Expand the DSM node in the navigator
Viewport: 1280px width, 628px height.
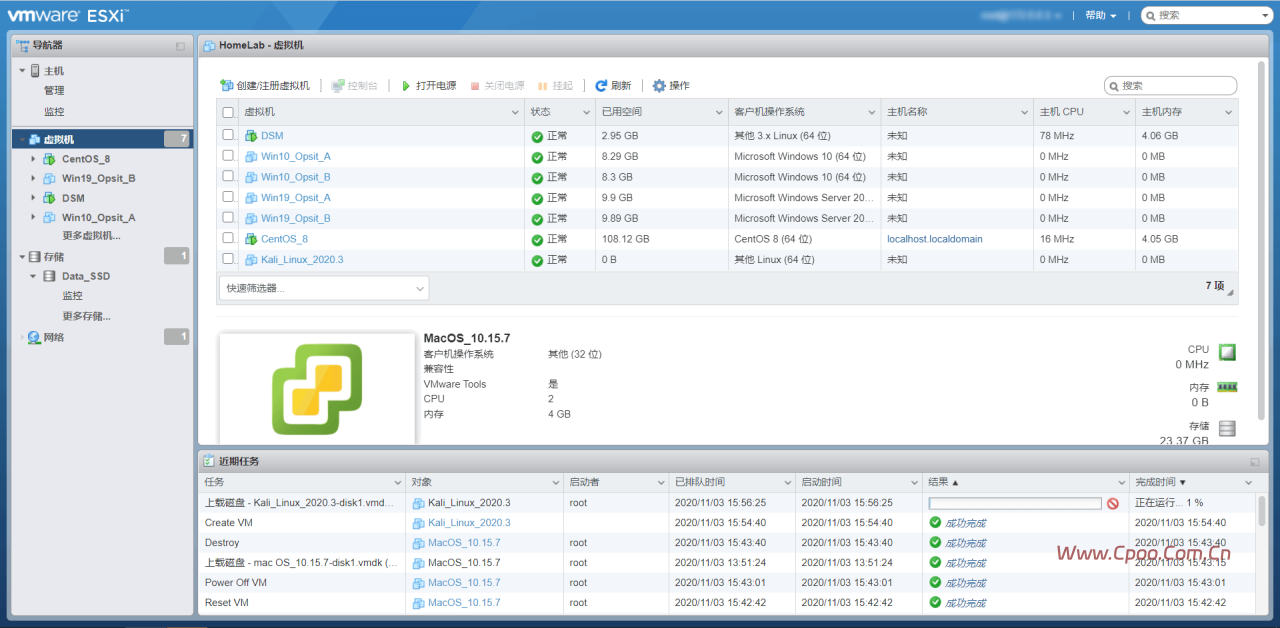(33, 198)
